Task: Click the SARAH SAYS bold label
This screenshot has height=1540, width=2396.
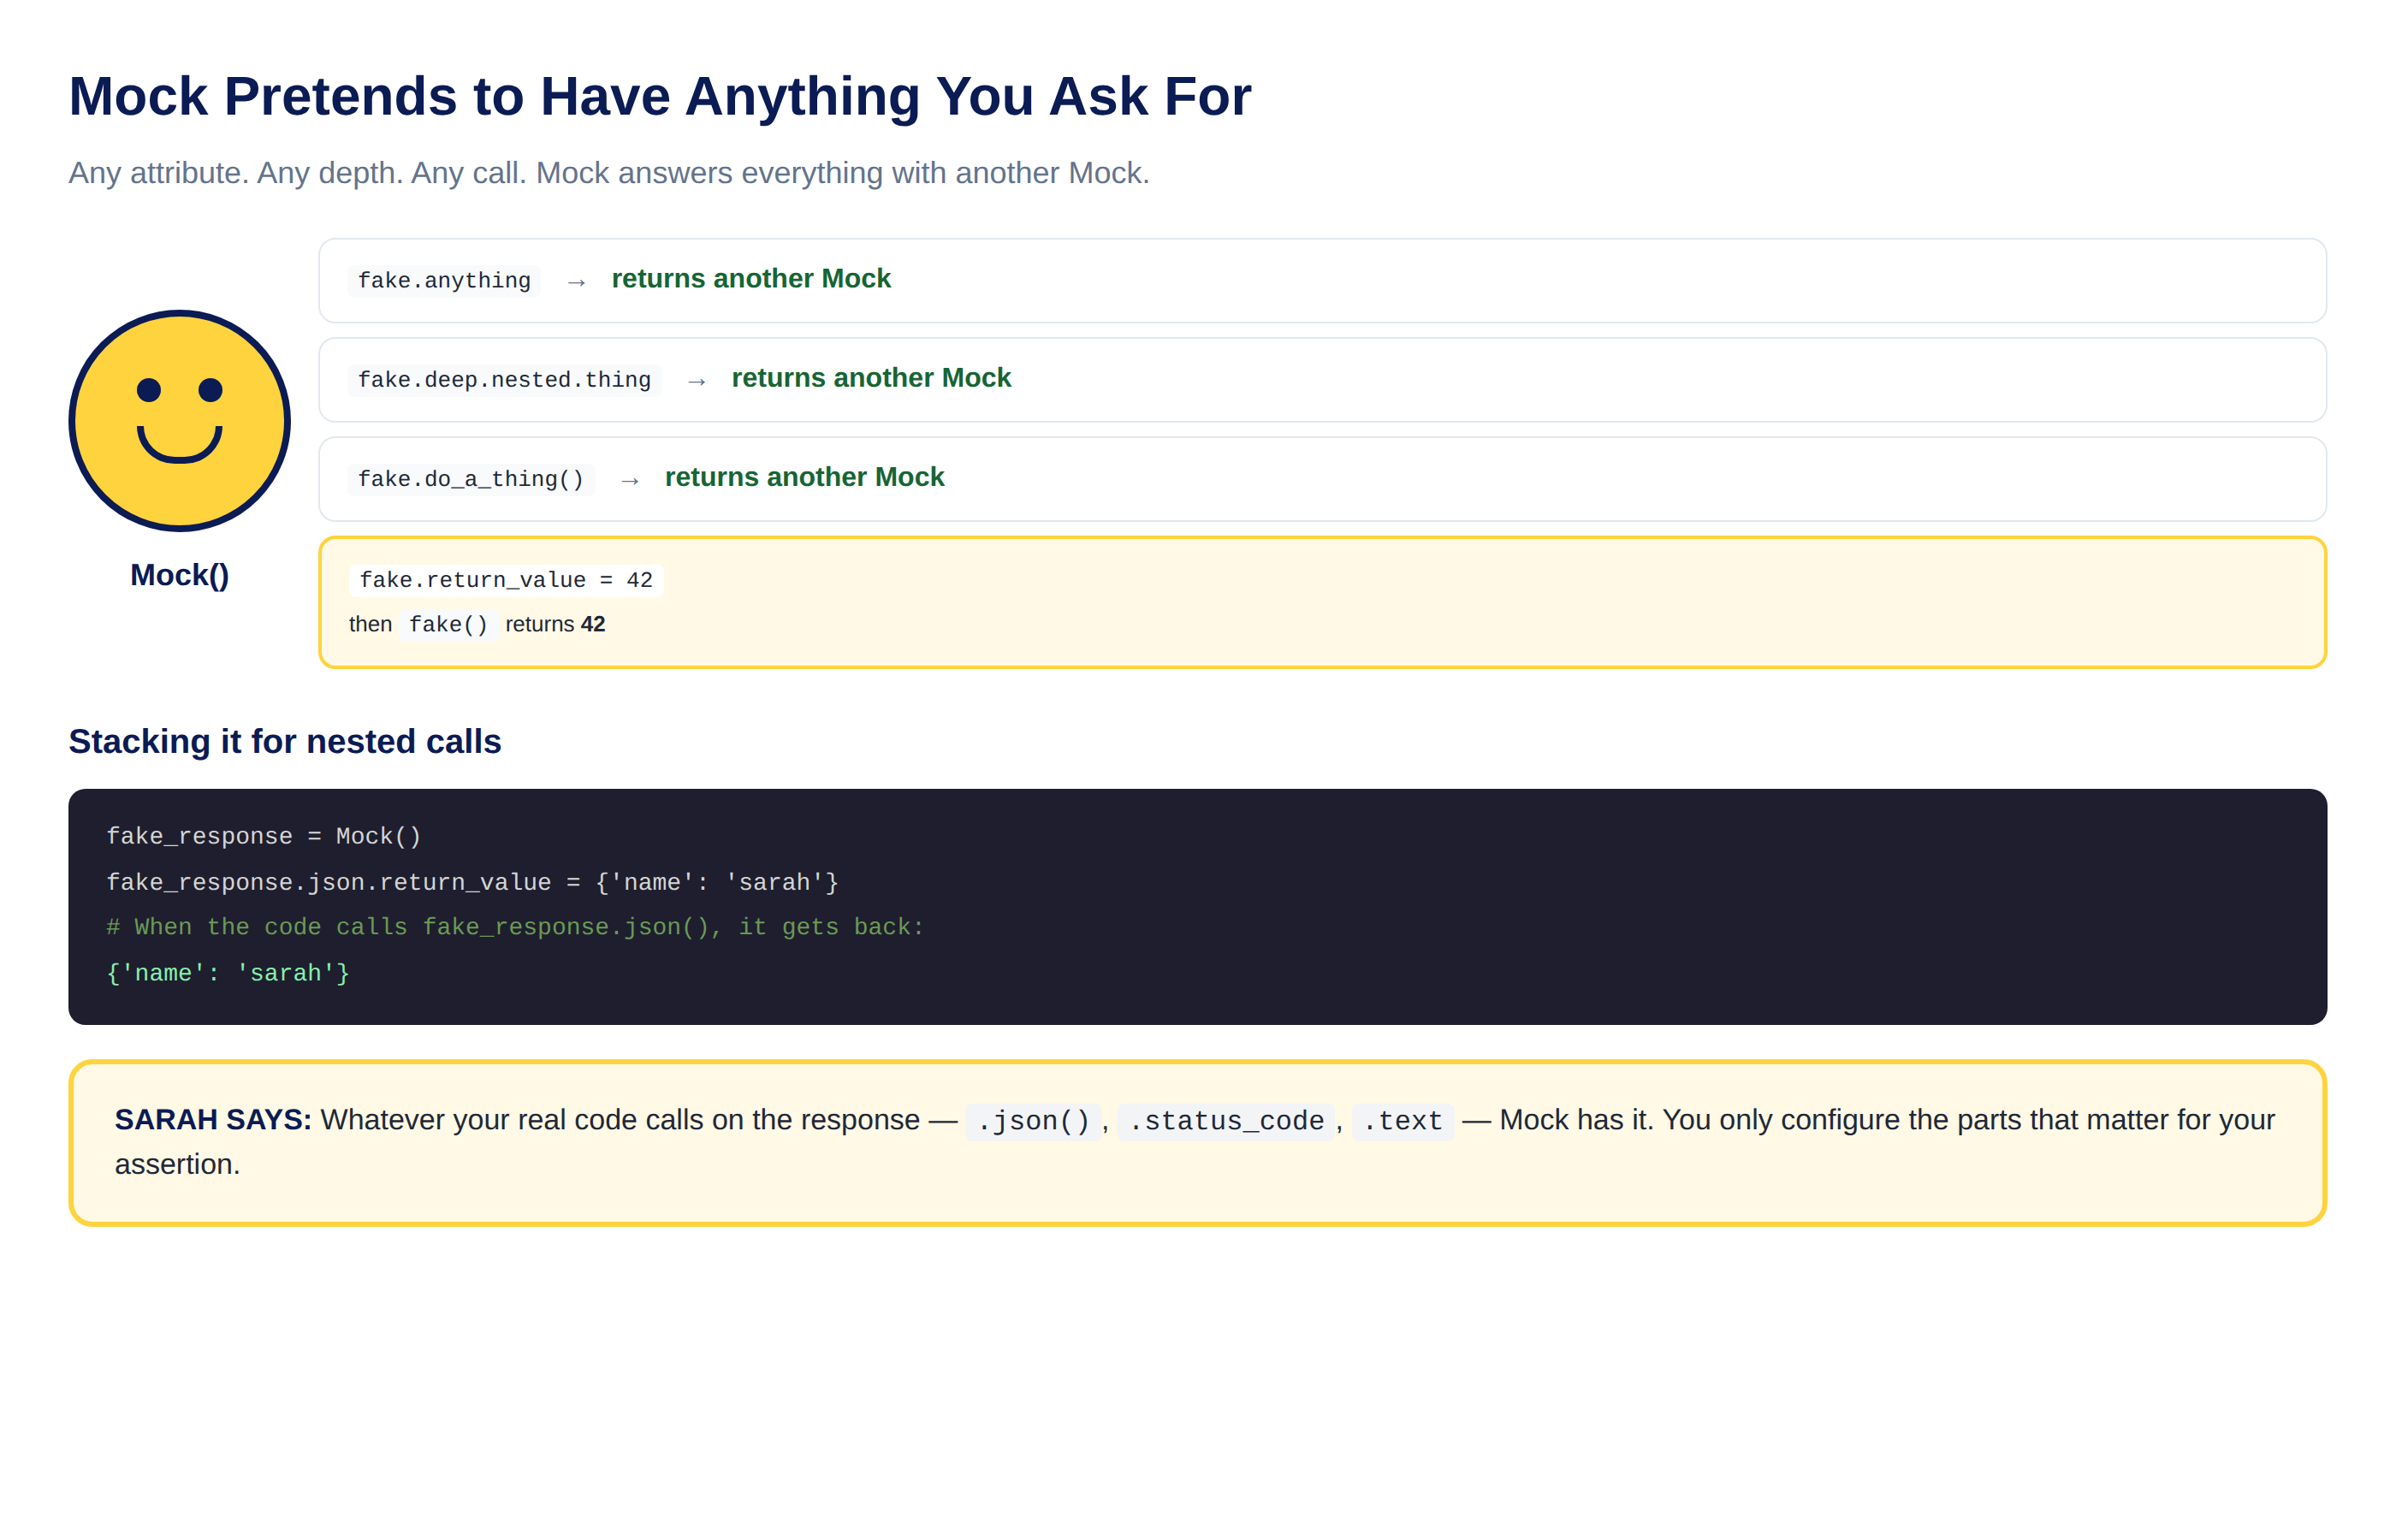Action: point(213,1120)
